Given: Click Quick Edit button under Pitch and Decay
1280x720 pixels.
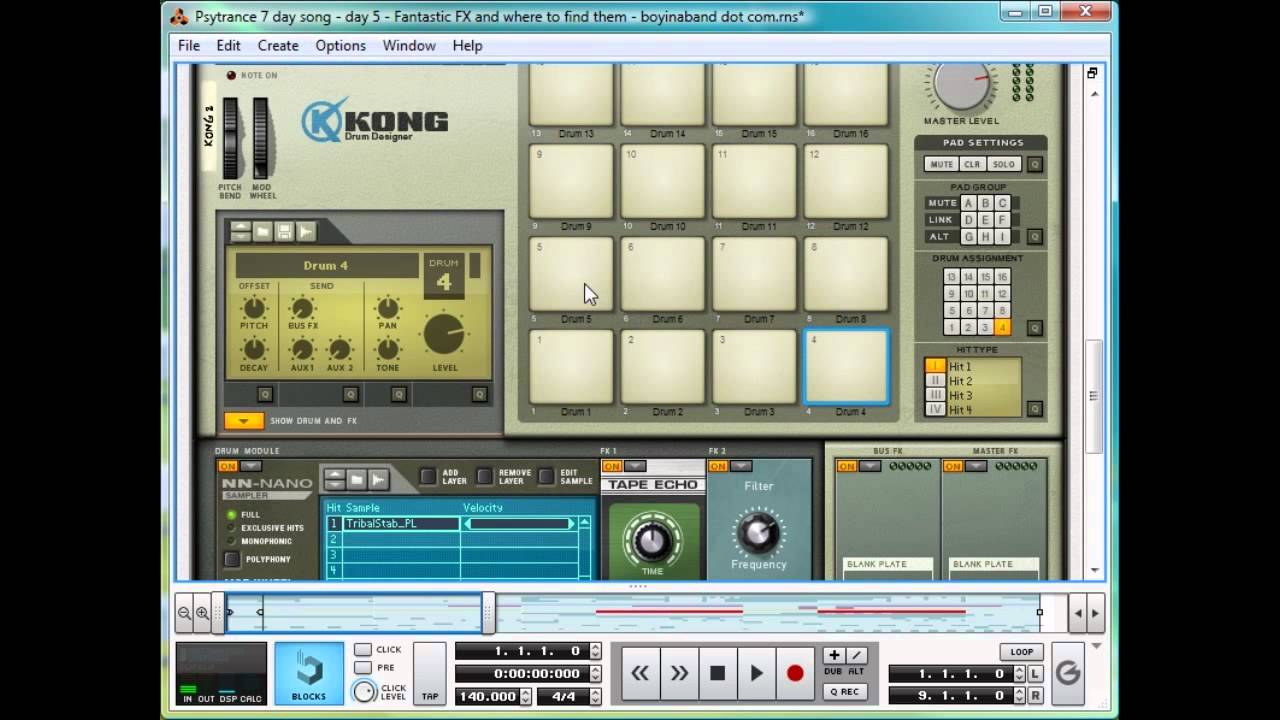Looking at the screenshot, I should click(x=265, y=394).
